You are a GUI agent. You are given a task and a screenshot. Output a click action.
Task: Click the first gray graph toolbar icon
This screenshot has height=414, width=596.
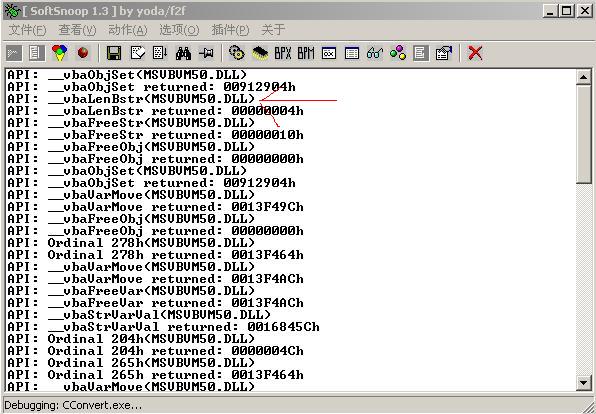click(x=14, y=53)
